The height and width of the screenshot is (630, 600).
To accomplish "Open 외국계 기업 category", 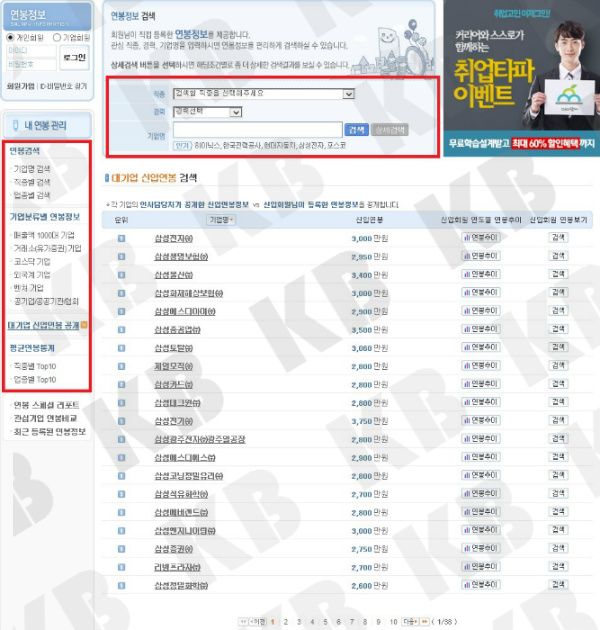I will (32, 275).
